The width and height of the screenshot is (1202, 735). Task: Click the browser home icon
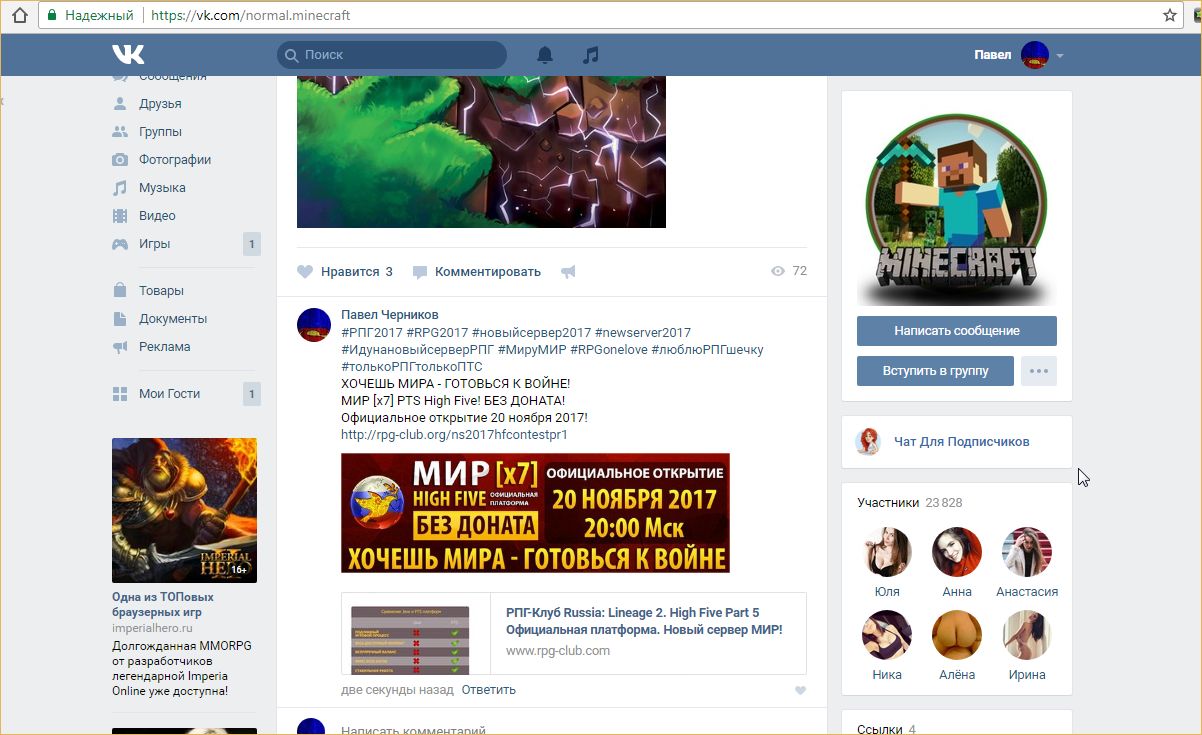[x=19, y=16]
